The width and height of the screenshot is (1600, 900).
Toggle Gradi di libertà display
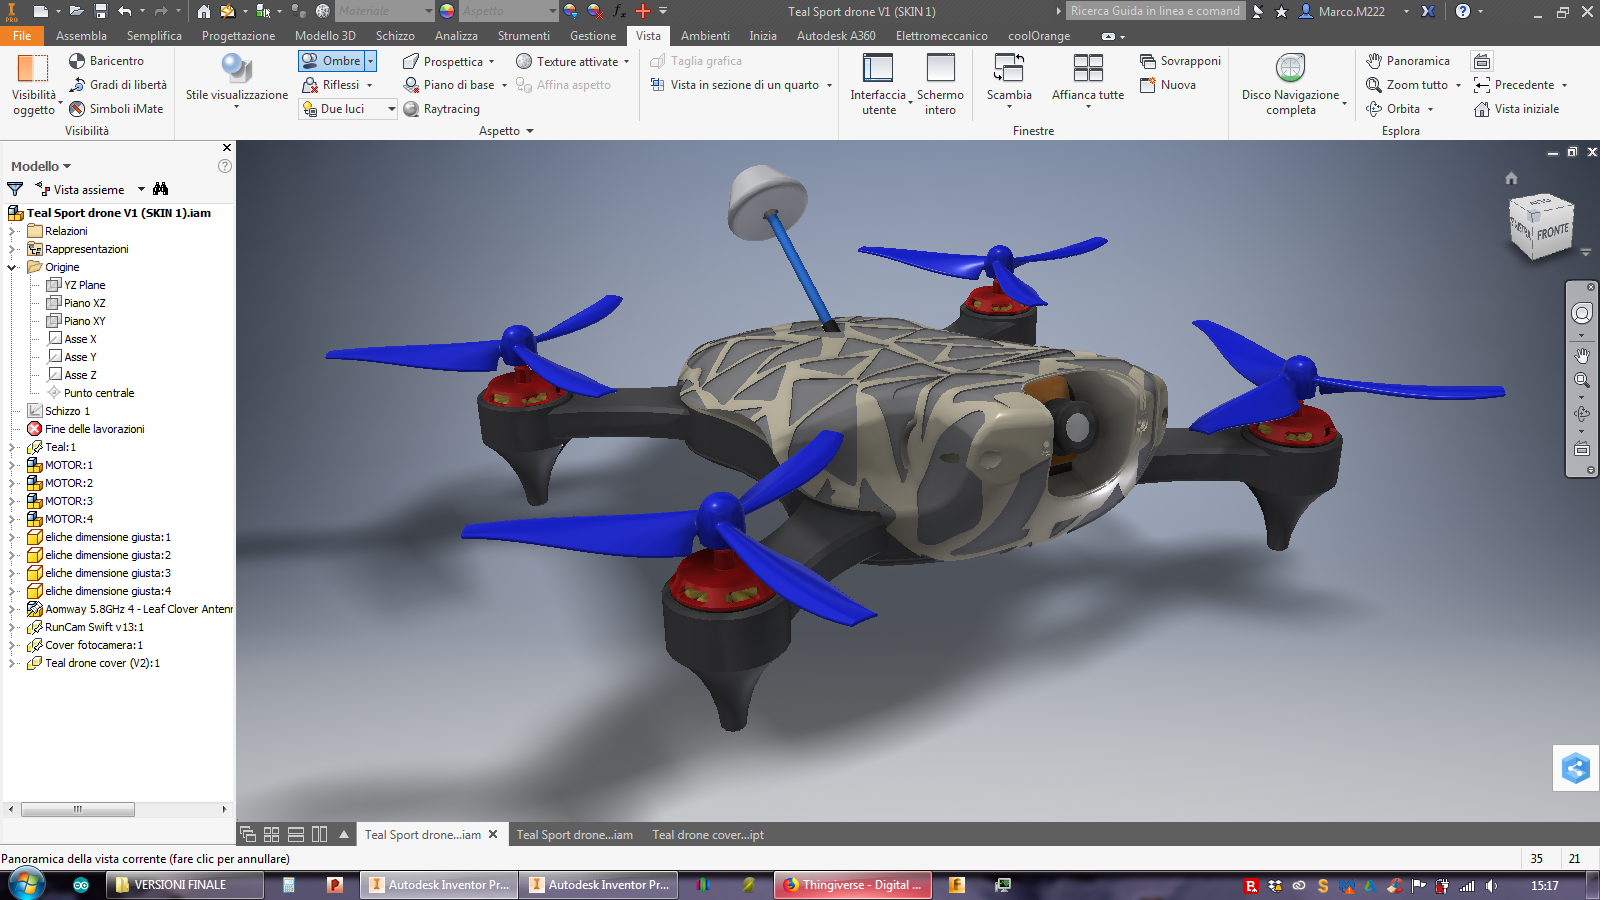click(x=118, y=85)
